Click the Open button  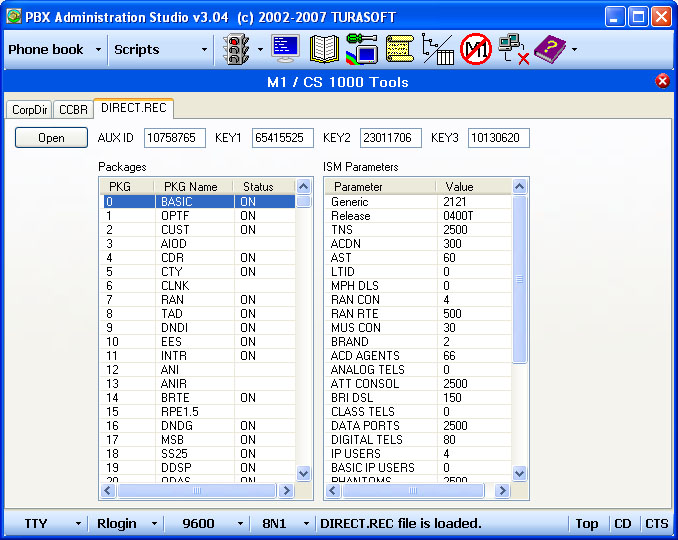point(51,137)
